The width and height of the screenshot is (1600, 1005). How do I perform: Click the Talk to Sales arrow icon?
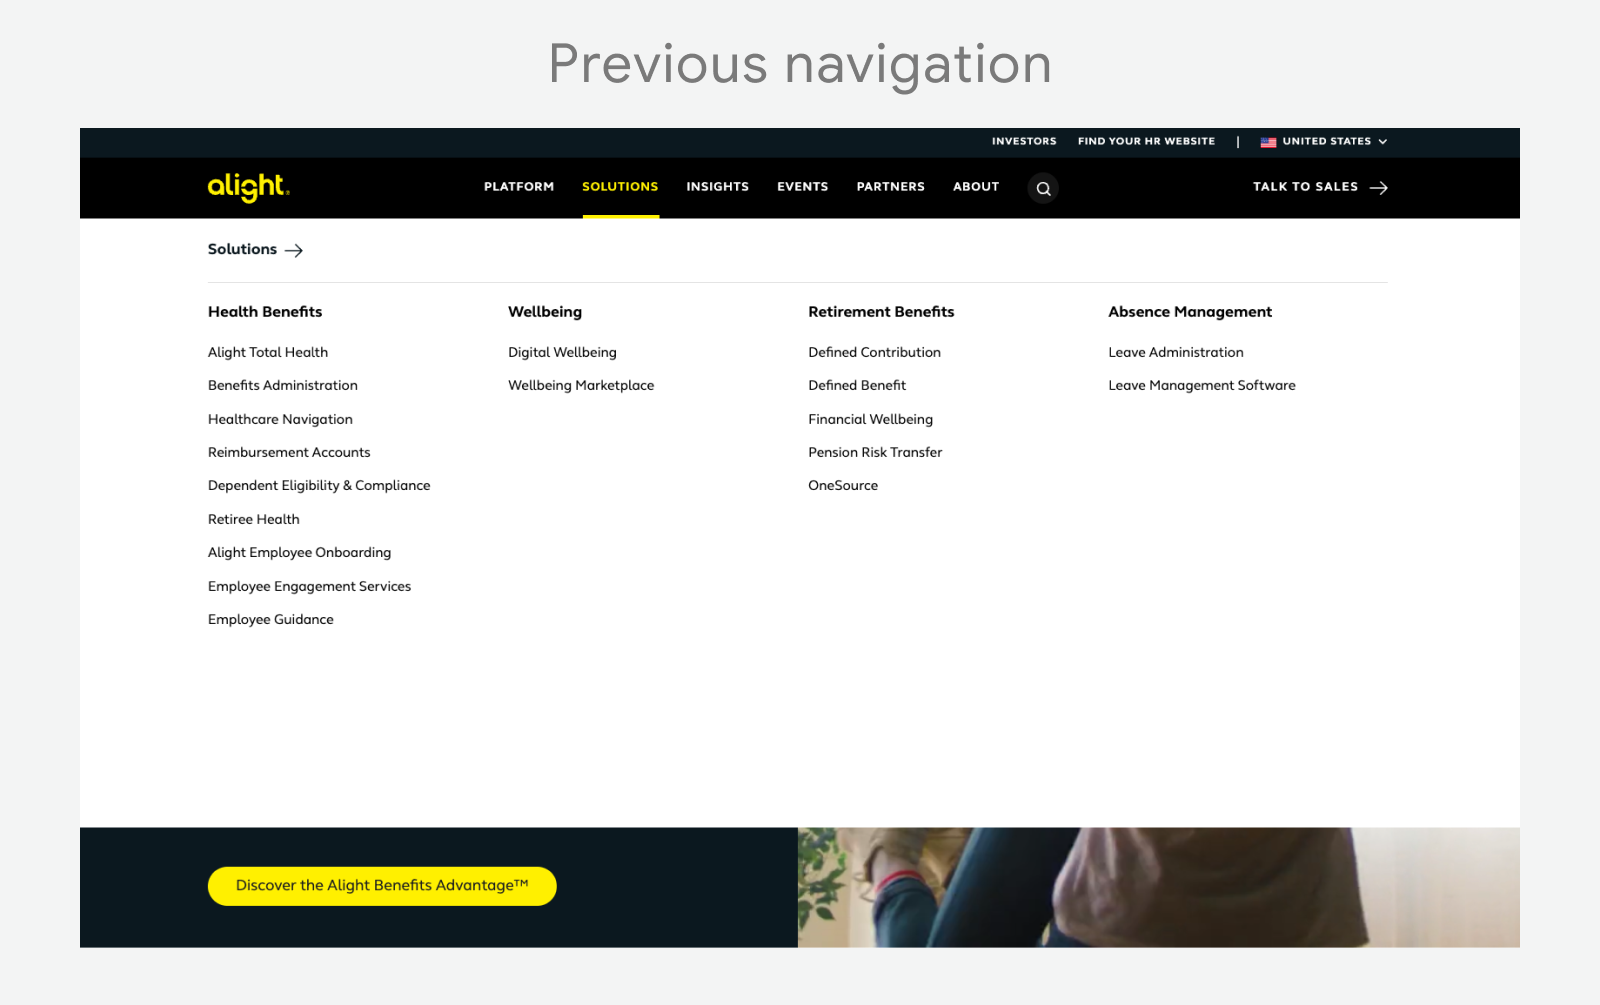(1378, 187)
